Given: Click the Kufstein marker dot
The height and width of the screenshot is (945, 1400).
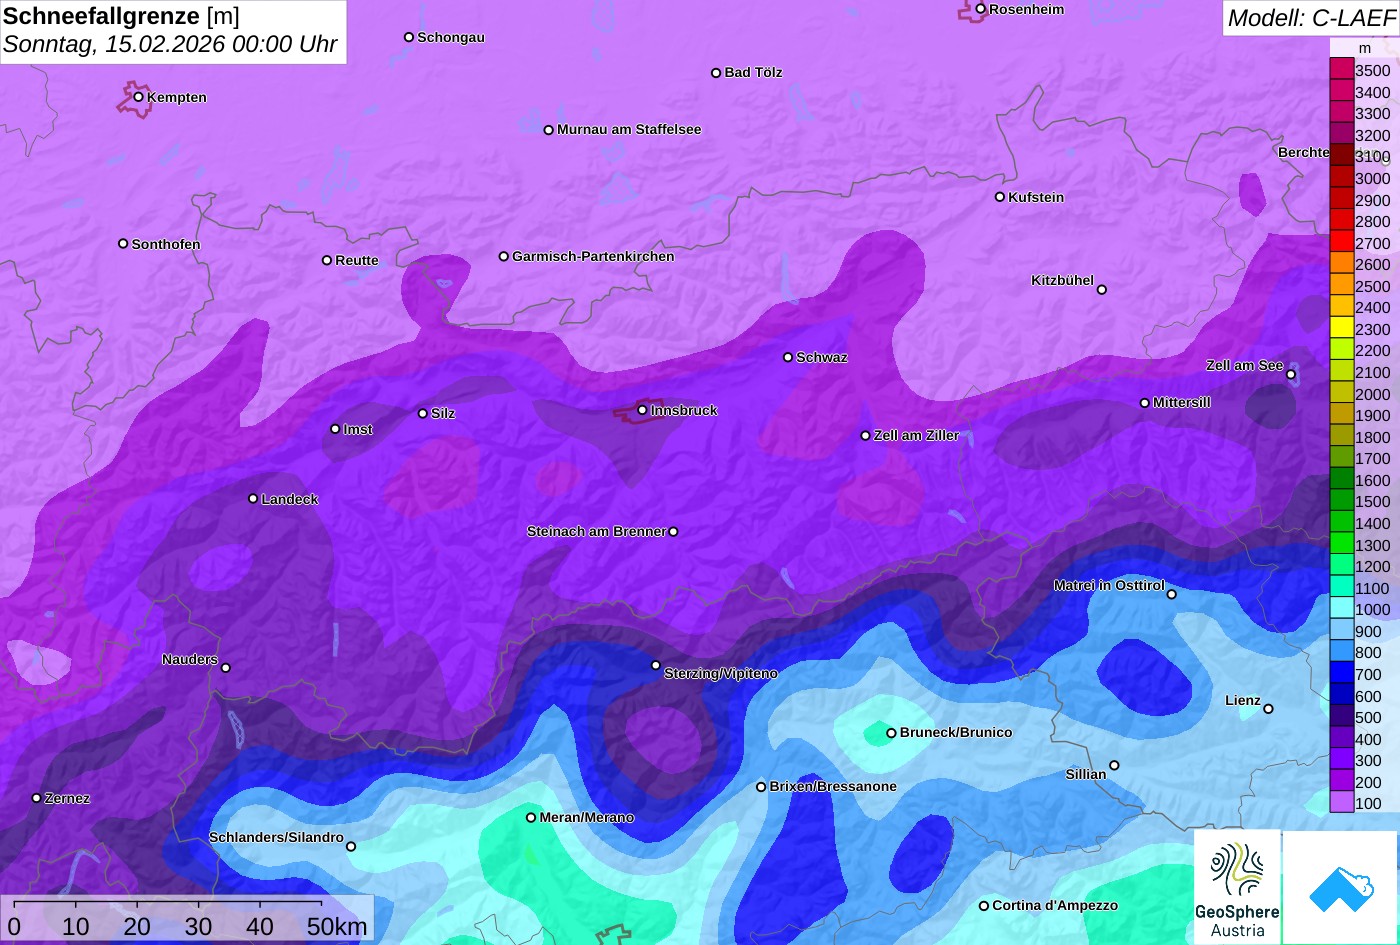Looking at the screenshot, I should 1000,197.
